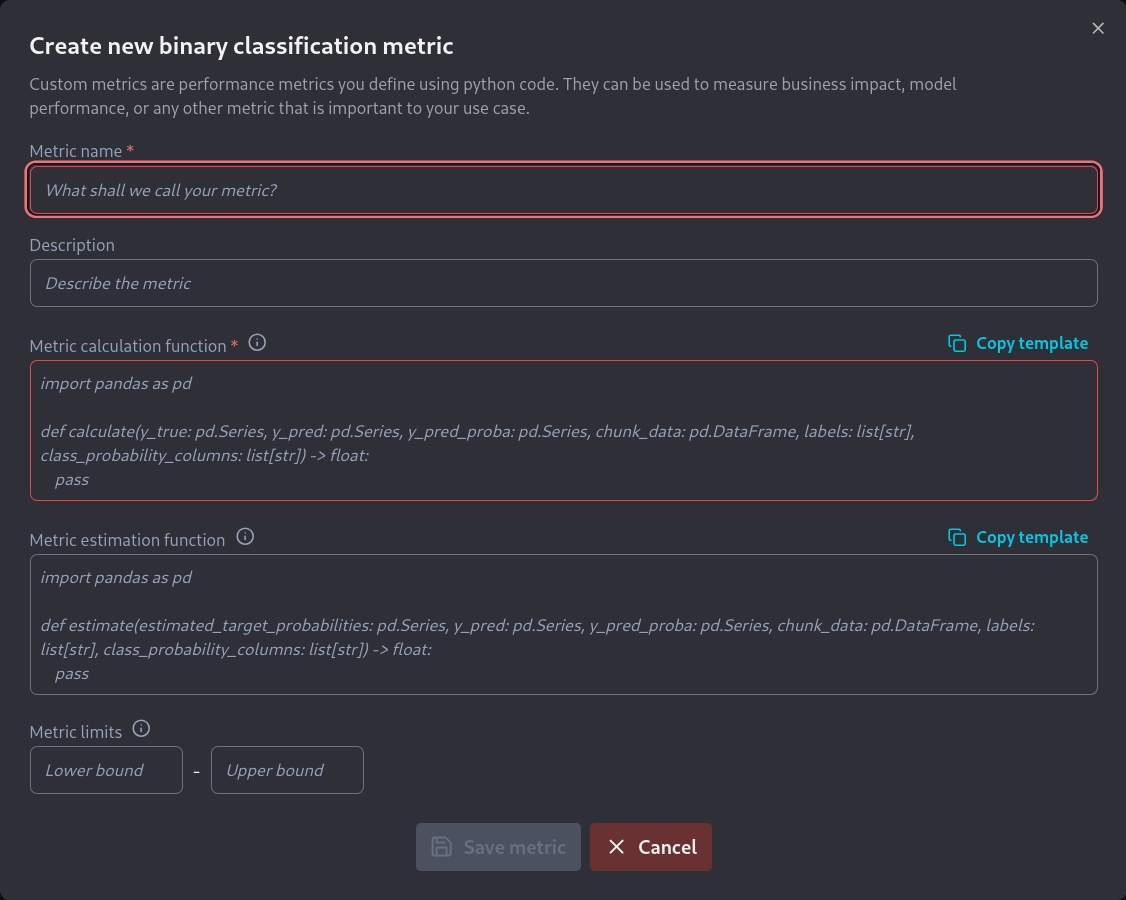This screenshot has height=900, width=1126.
Task: Select the Upper bound field
Action: pyautogui.click(x=287, y=770)
